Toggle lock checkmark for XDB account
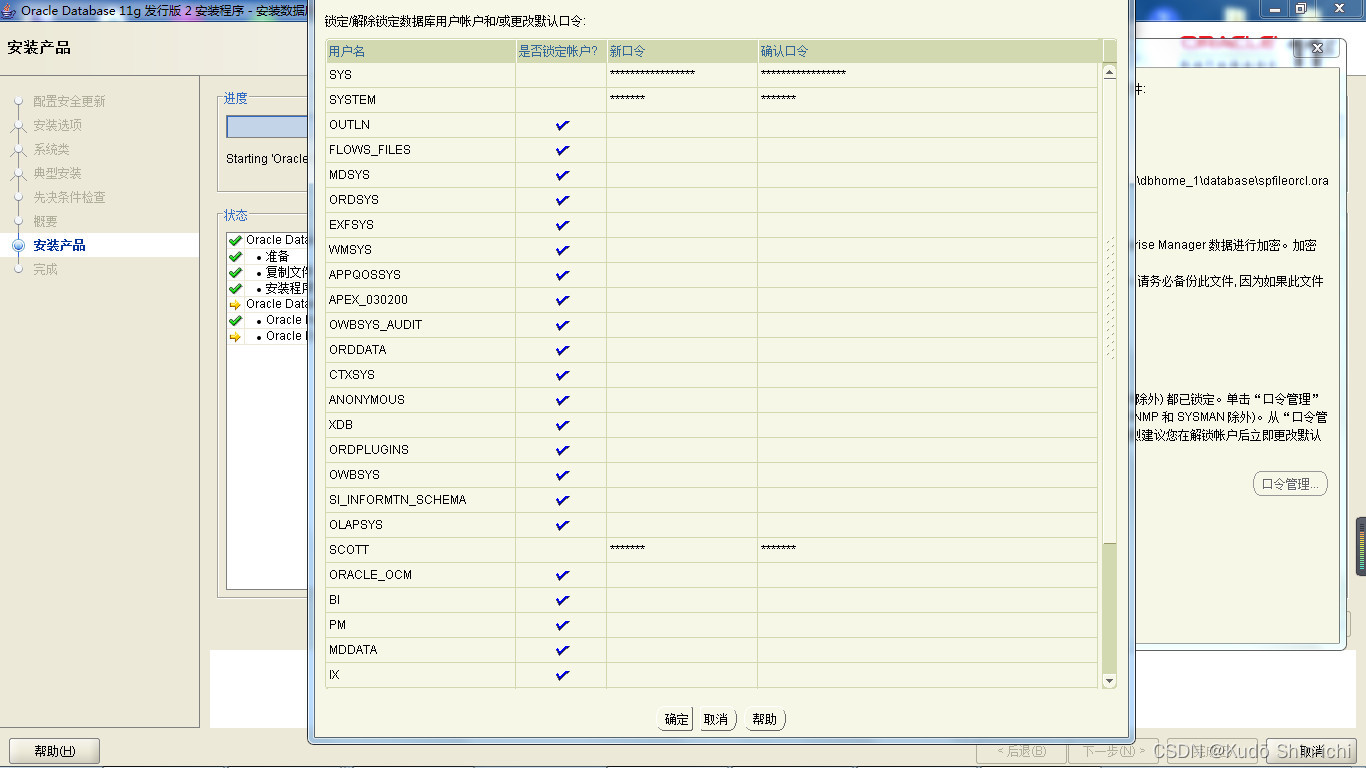1366x768 pixels. [x=562, y=425]
